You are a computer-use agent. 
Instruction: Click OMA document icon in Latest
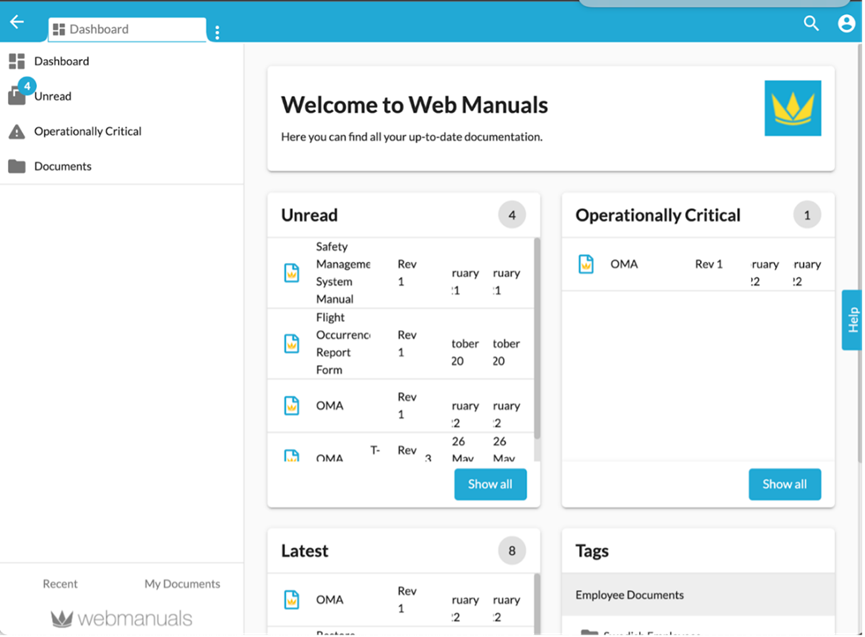click(292, 600)
